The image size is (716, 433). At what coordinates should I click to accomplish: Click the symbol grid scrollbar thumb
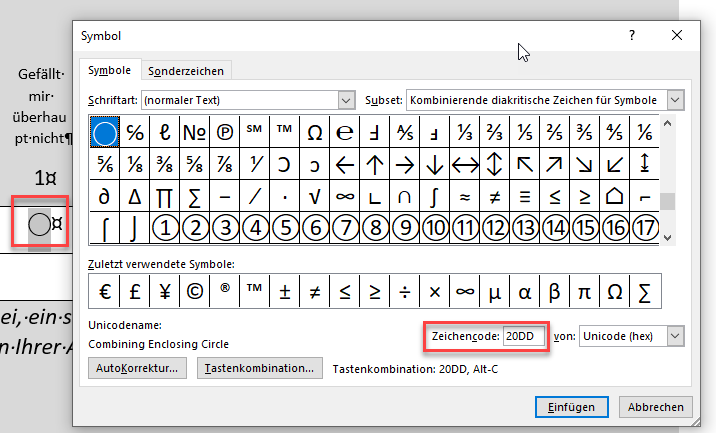668,201
